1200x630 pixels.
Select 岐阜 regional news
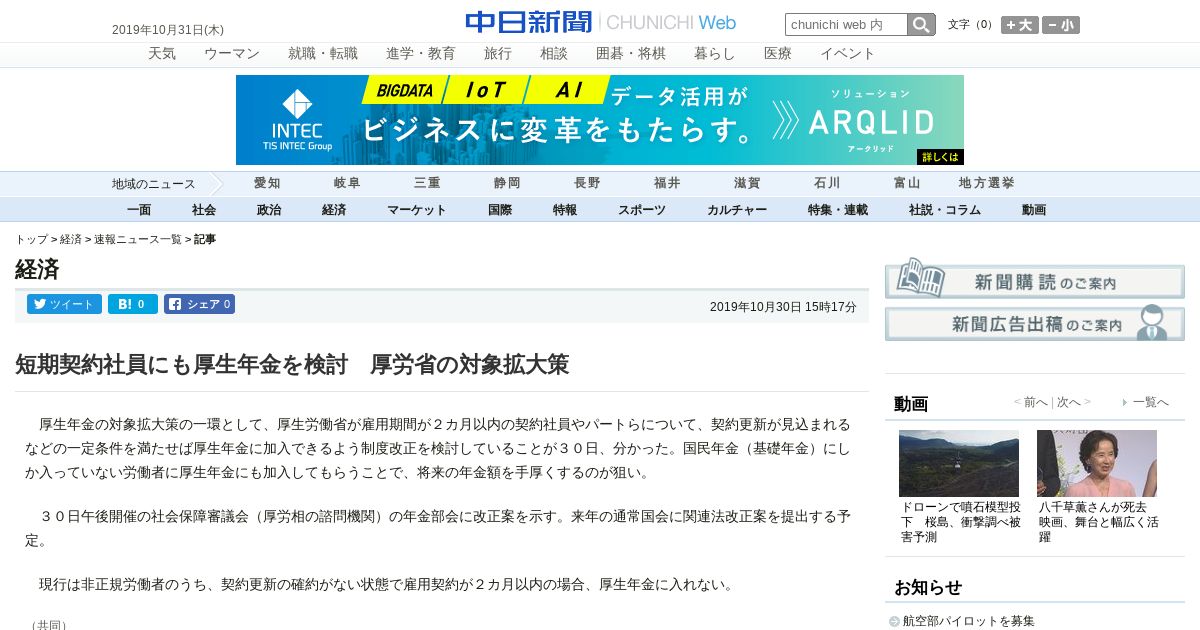click(347, 183)
